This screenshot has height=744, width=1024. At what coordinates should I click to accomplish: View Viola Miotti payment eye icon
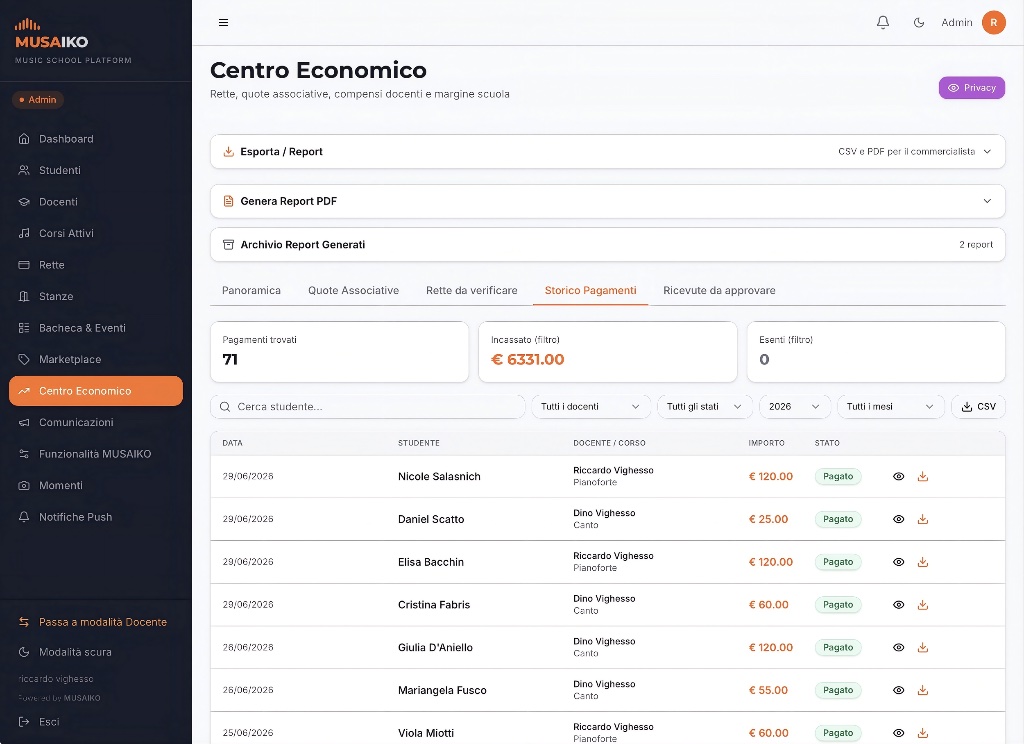click(899, 733)
